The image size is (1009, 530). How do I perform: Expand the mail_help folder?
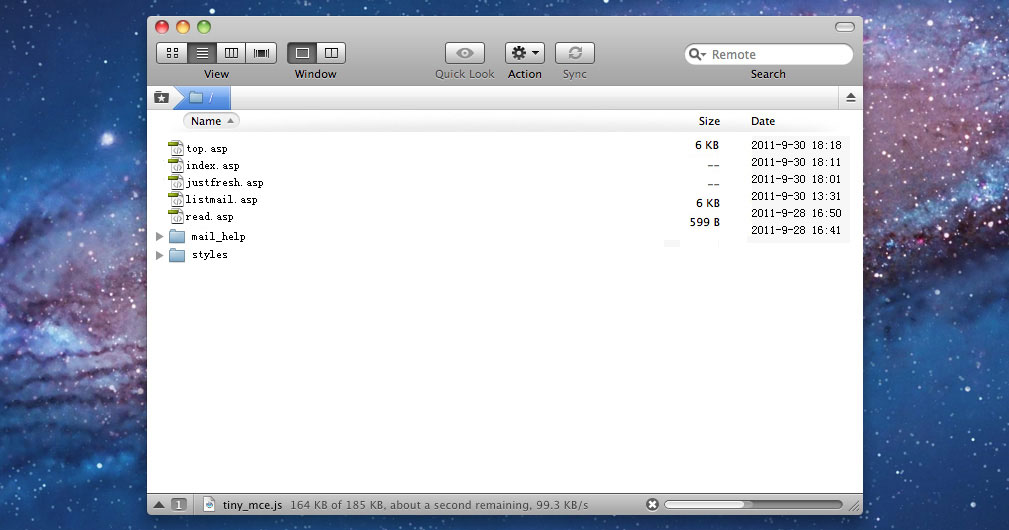tap(159, 237)
